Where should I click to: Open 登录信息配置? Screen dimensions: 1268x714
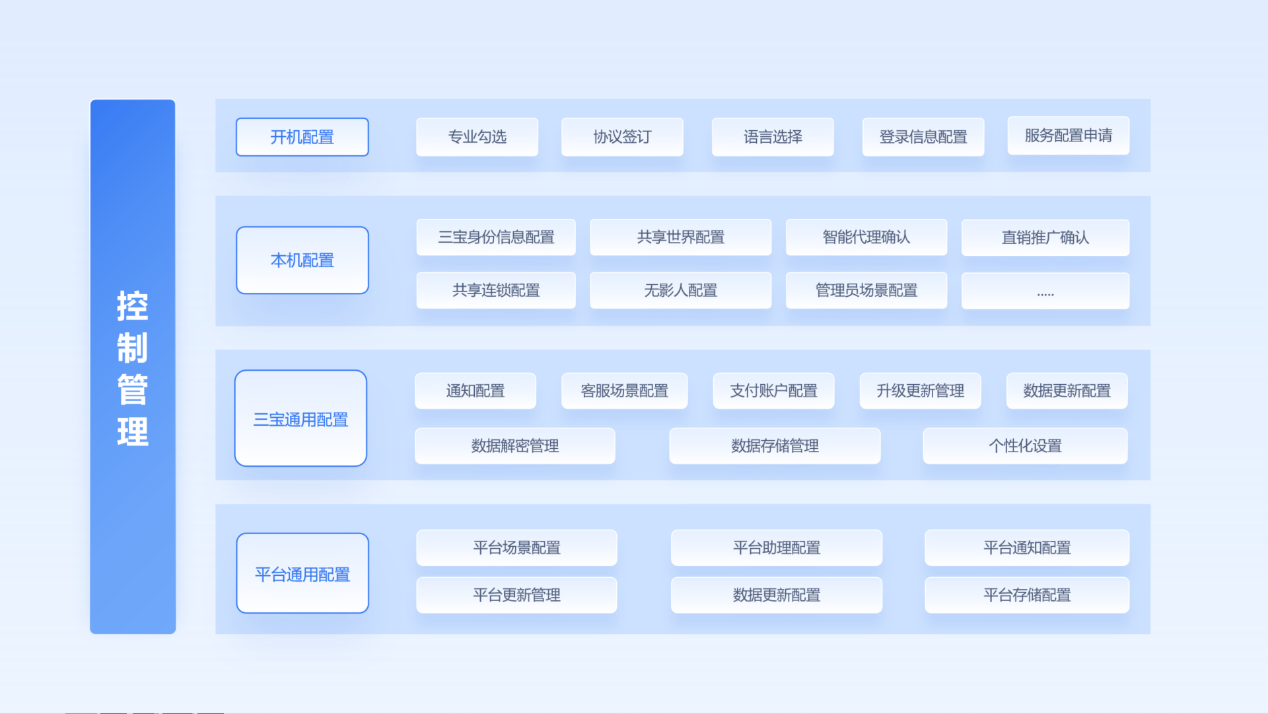coord(923,137)
